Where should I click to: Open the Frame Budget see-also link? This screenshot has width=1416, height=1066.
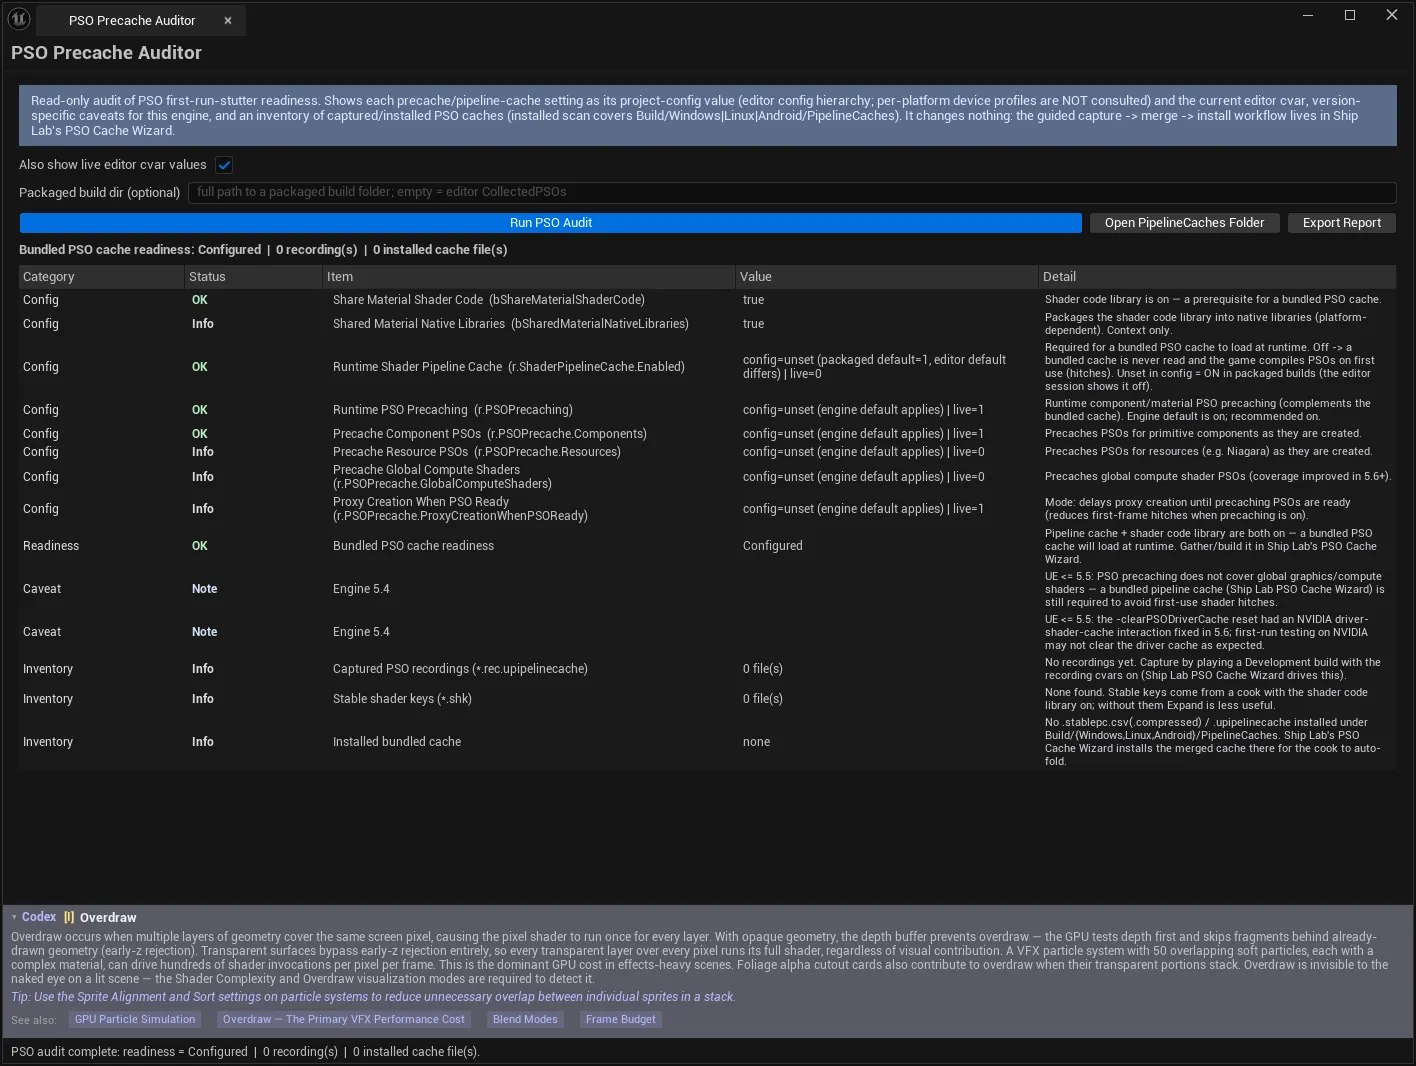[621, 1020]
